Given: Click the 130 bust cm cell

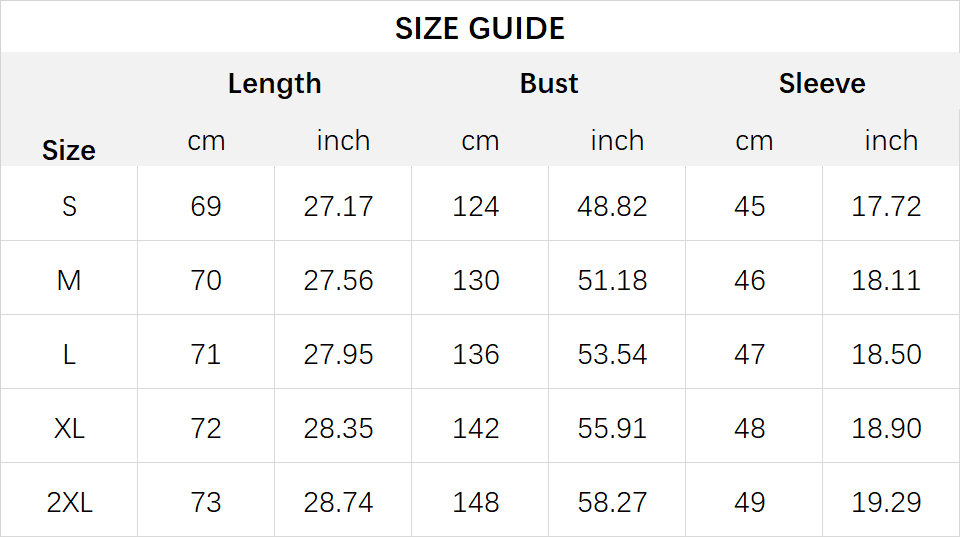Looking at the screenshot, I should coord(476,280).
